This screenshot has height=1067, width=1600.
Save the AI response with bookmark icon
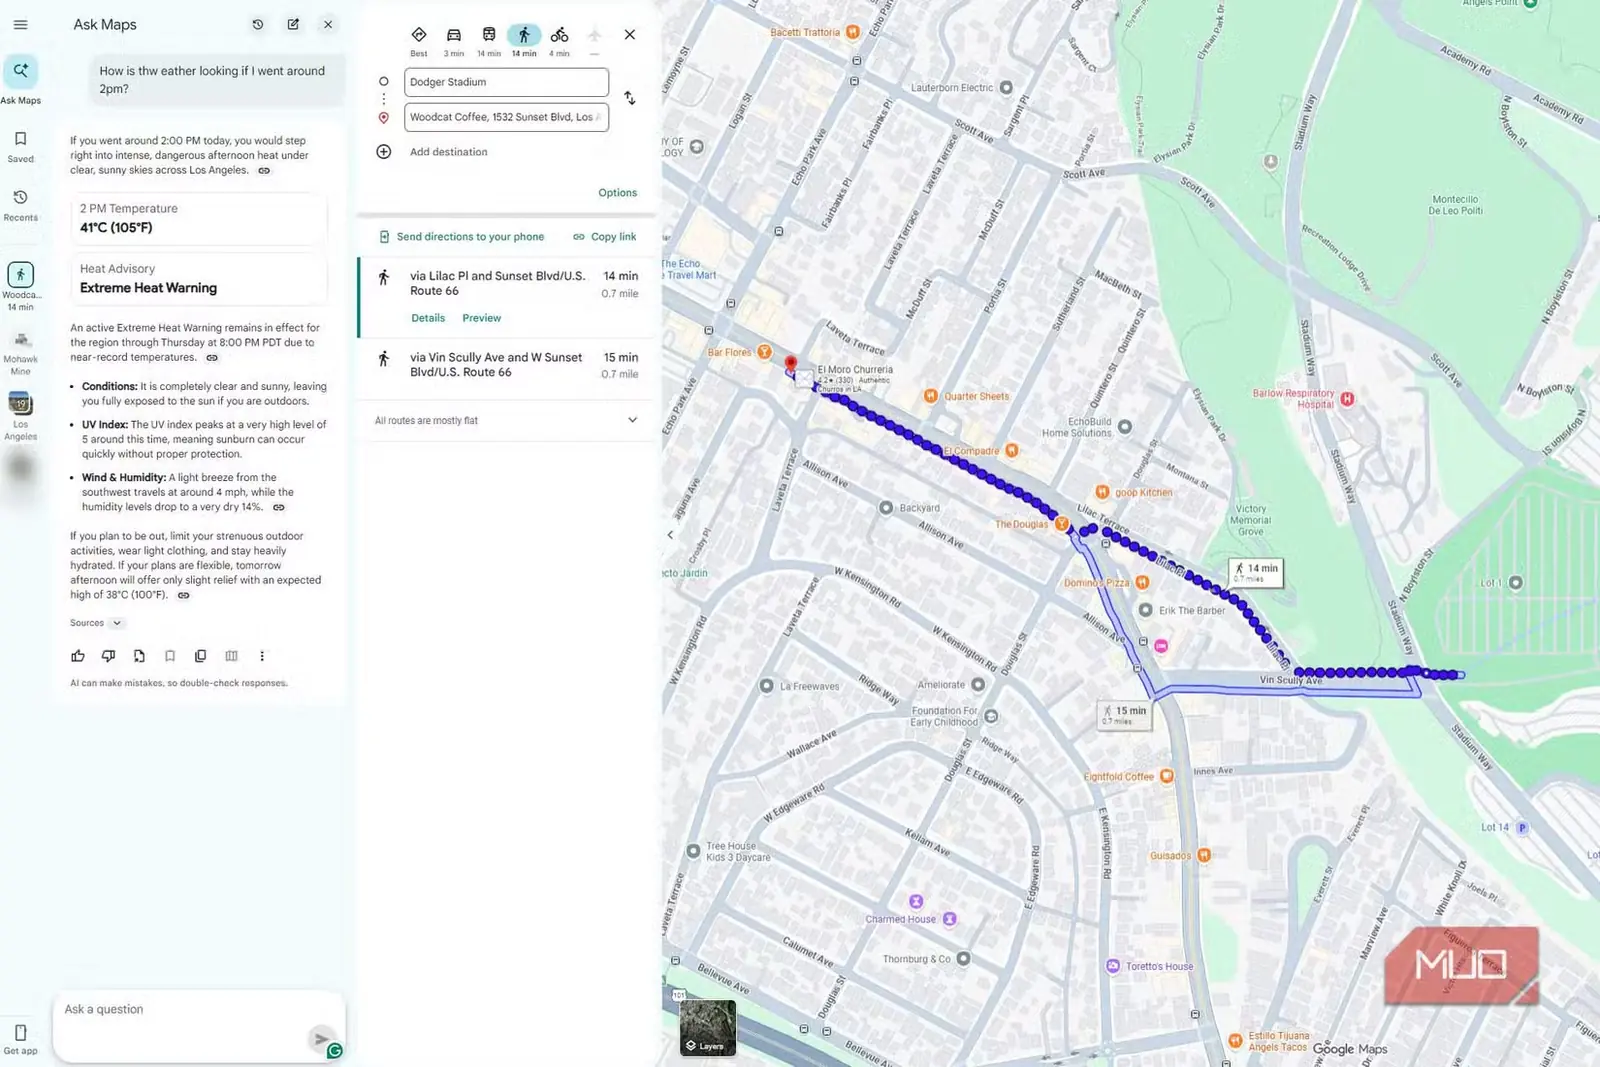click(170, 656)
